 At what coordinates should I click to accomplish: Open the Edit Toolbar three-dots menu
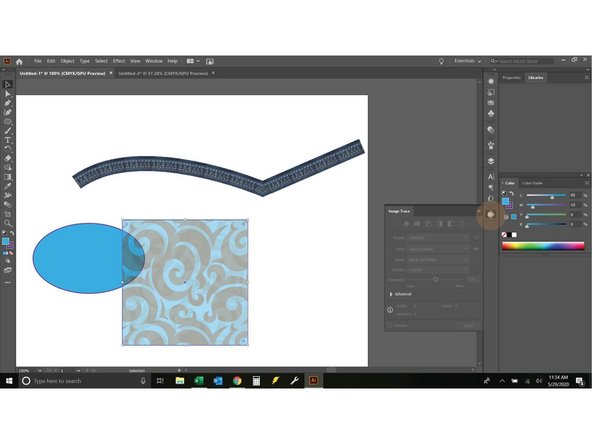coord(8,282)
